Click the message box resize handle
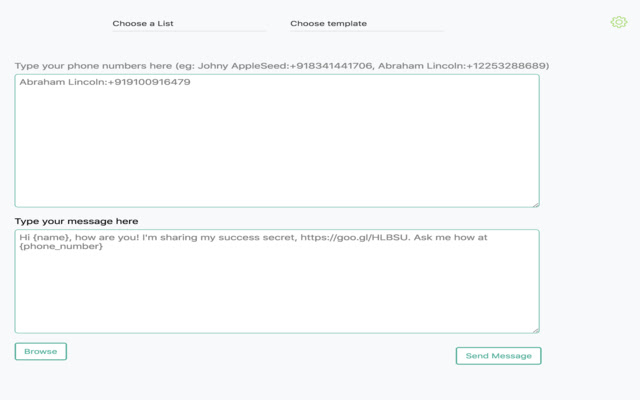Image resolution: width=640 pixels, height=400 pixels. [x=535, y=329]
